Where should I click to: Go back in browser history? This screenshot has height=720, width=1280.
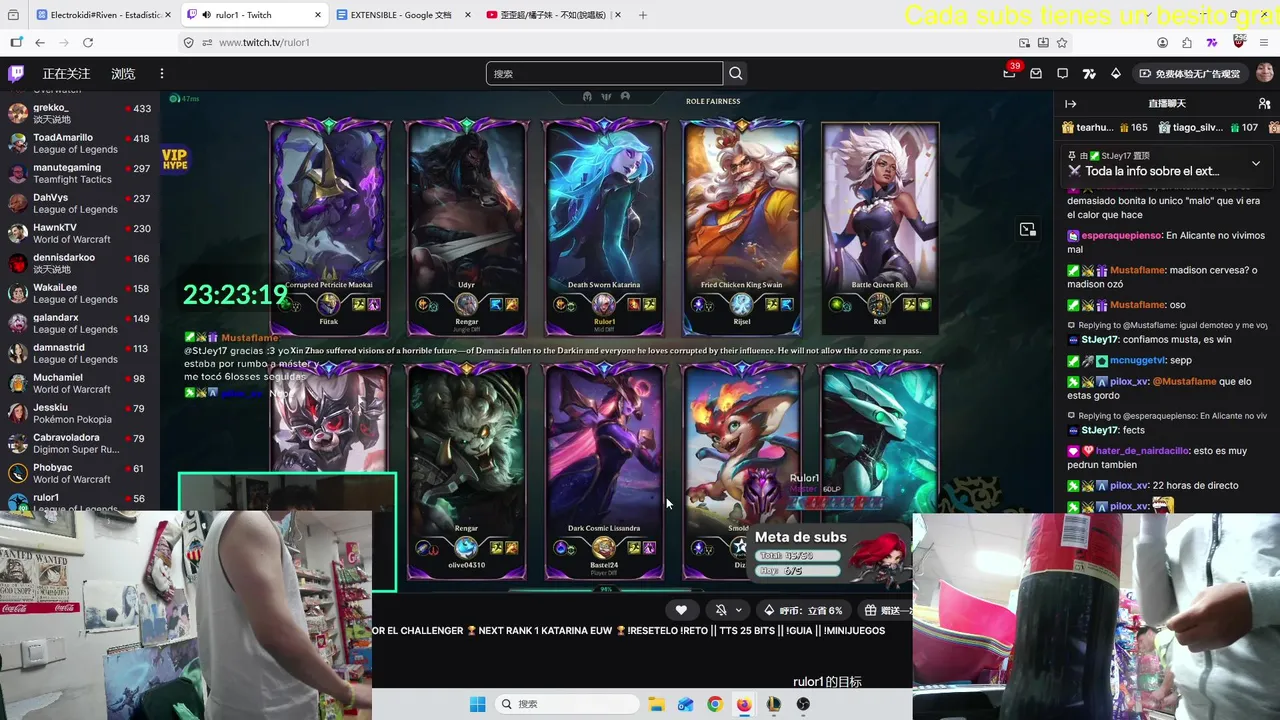click(x=40, y=42)
